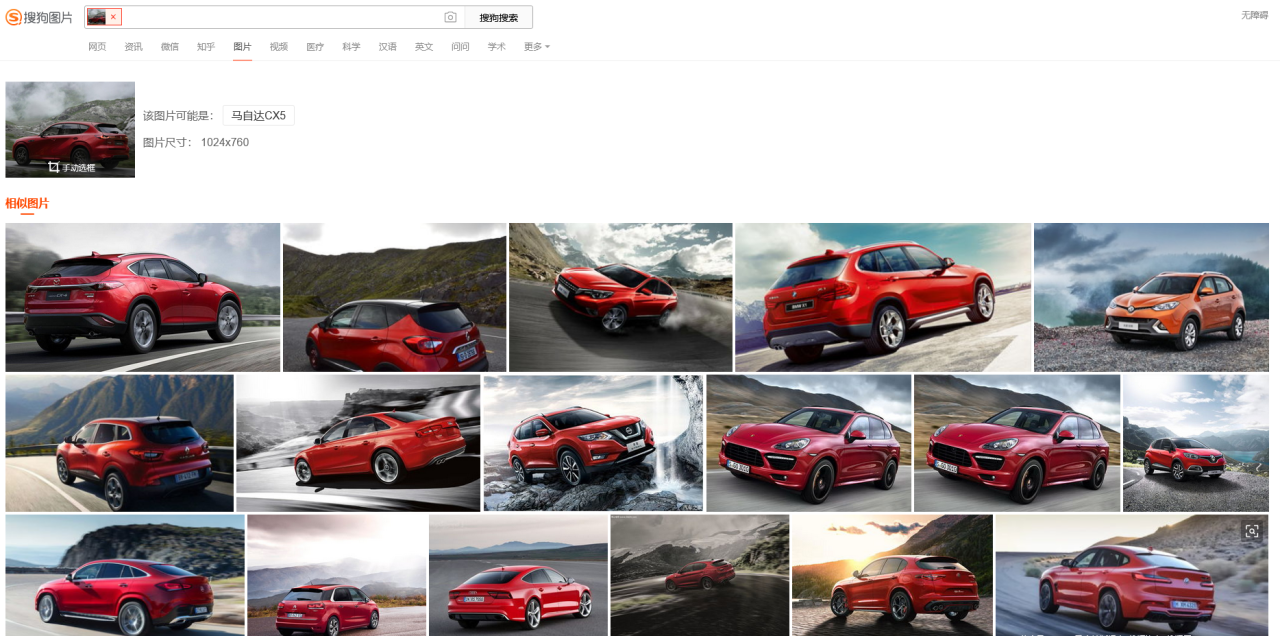Select the 相似图片 section heading
The image size is (1280, 636).
pos(27,204)
